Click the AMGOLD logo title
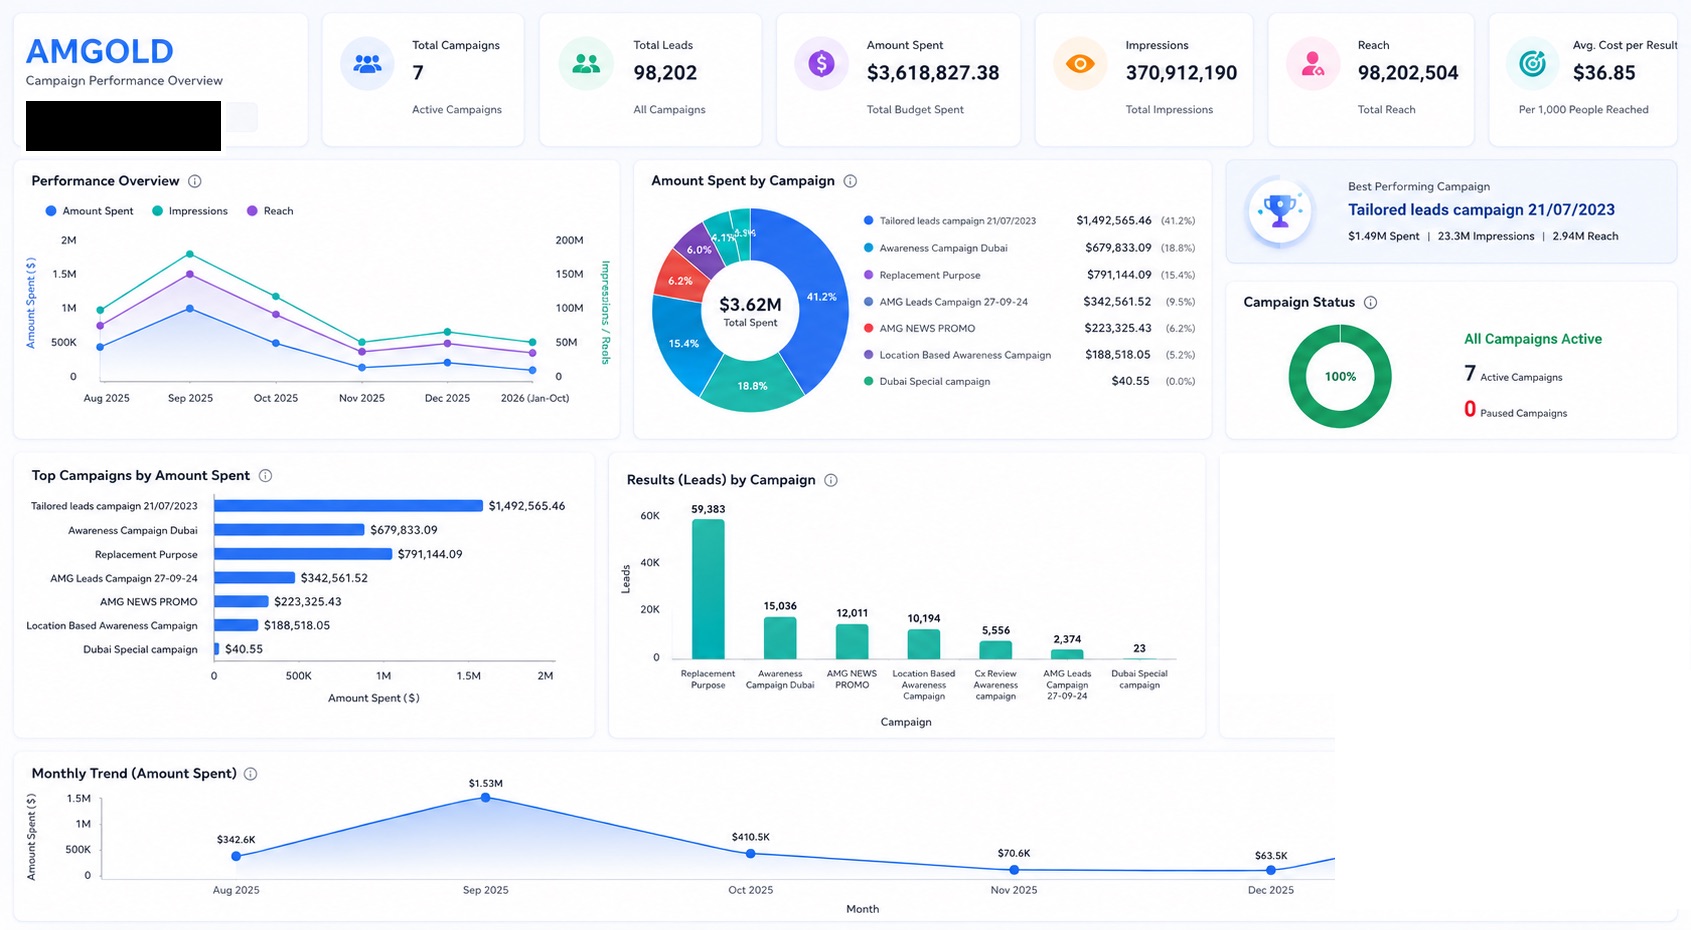This screenshot has width=1691, height=930. click(100, 51)
